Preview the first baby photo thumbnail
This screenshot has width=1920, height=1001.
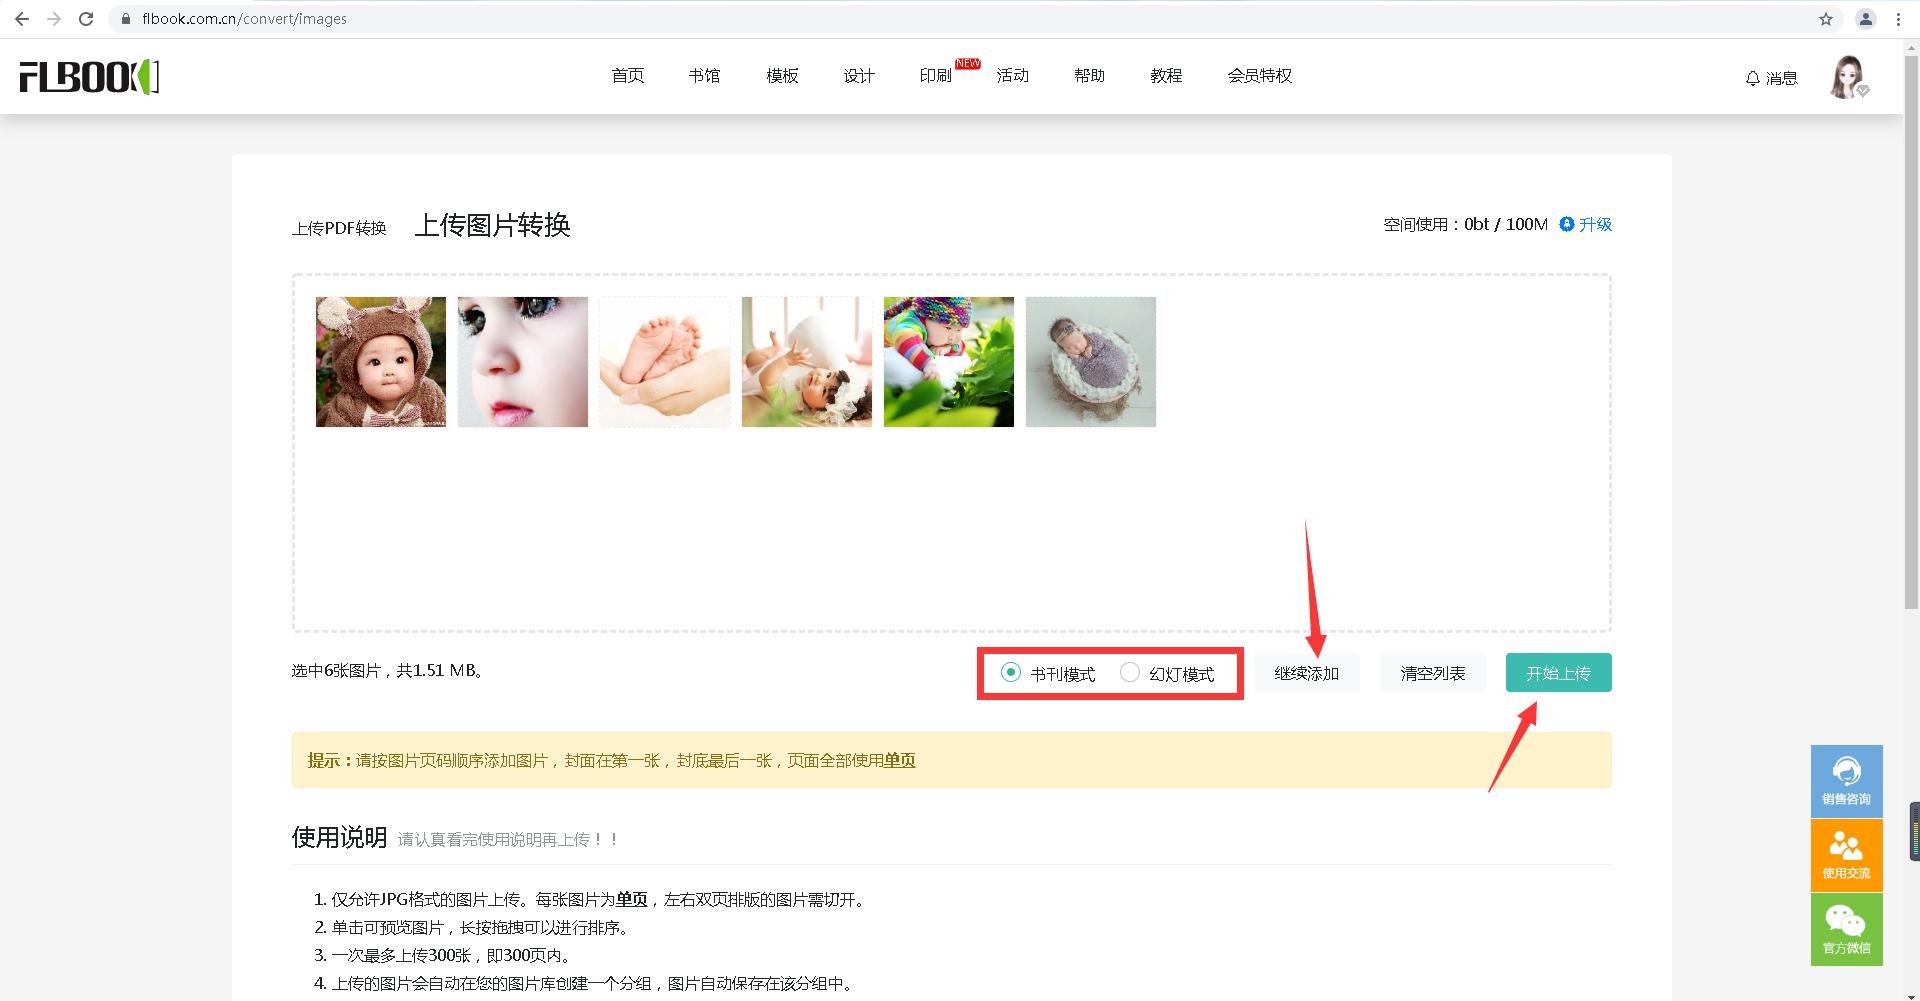point(380,361)
